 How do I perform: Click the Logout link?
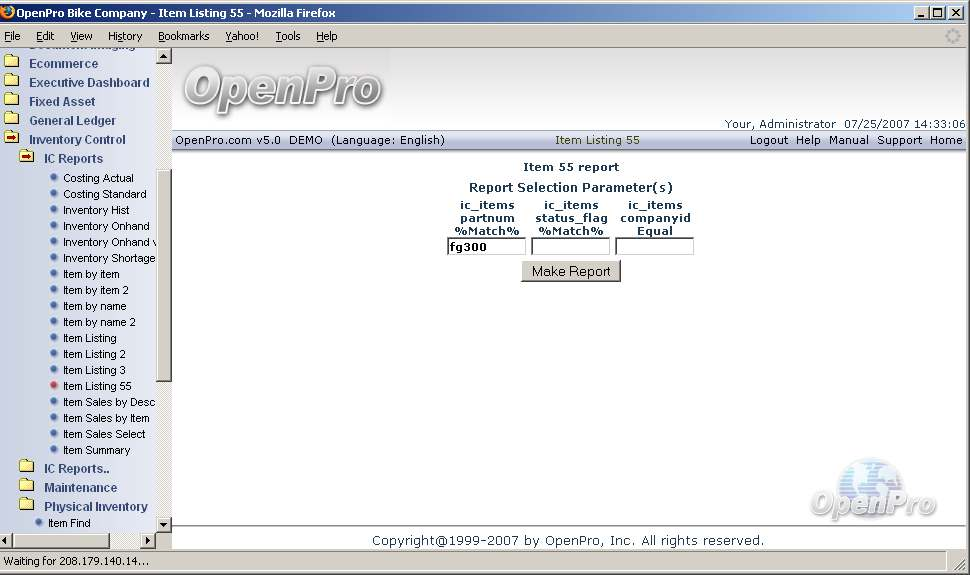click(x=768, y=140)
